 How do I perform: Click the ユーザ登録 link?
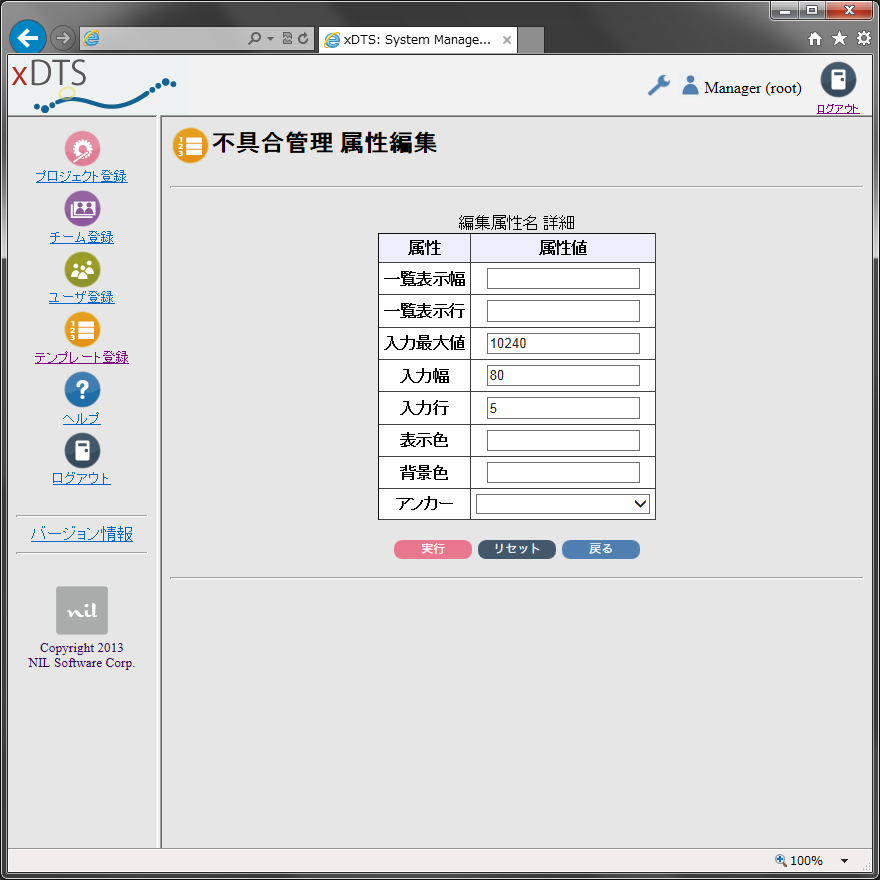(x=81, y=297)
